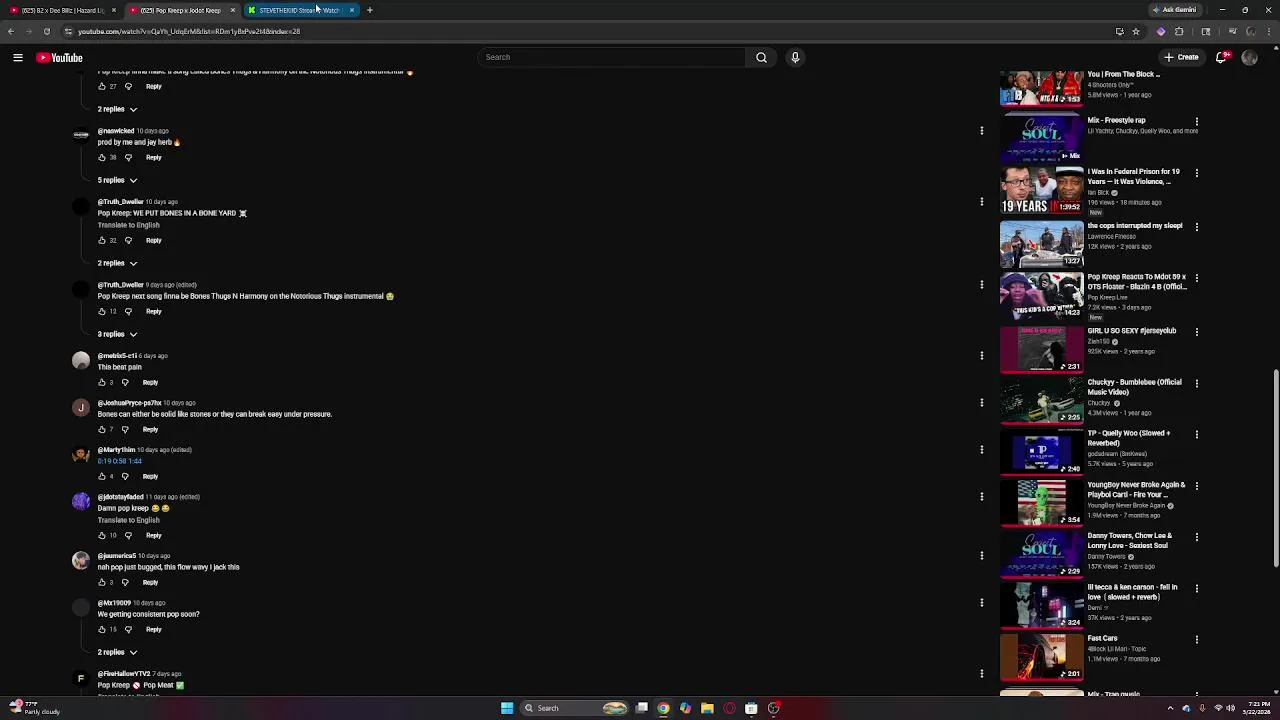Reply to @JoshuaPryce comment about bones

[150, 429]
